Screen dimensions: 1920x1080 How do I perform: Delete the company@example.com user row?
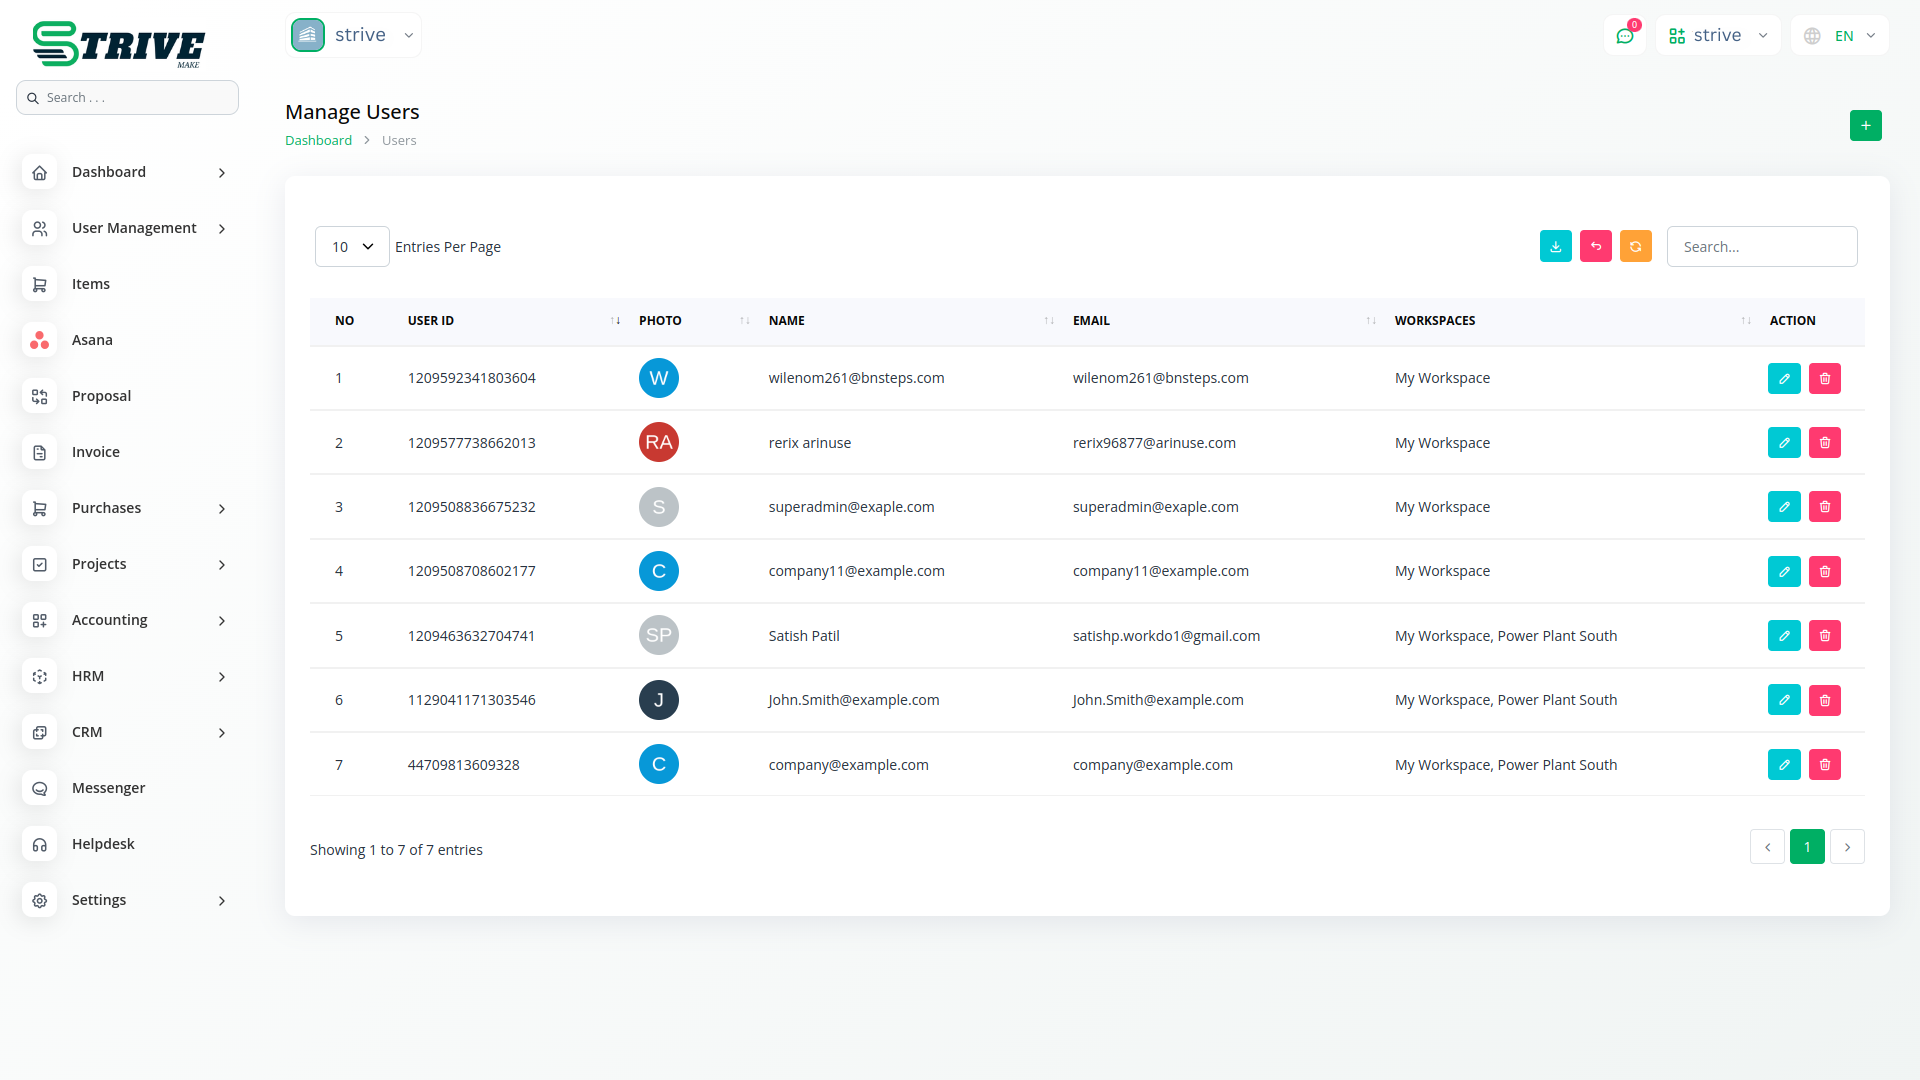pyautogui.click(x=1824, y=764)
